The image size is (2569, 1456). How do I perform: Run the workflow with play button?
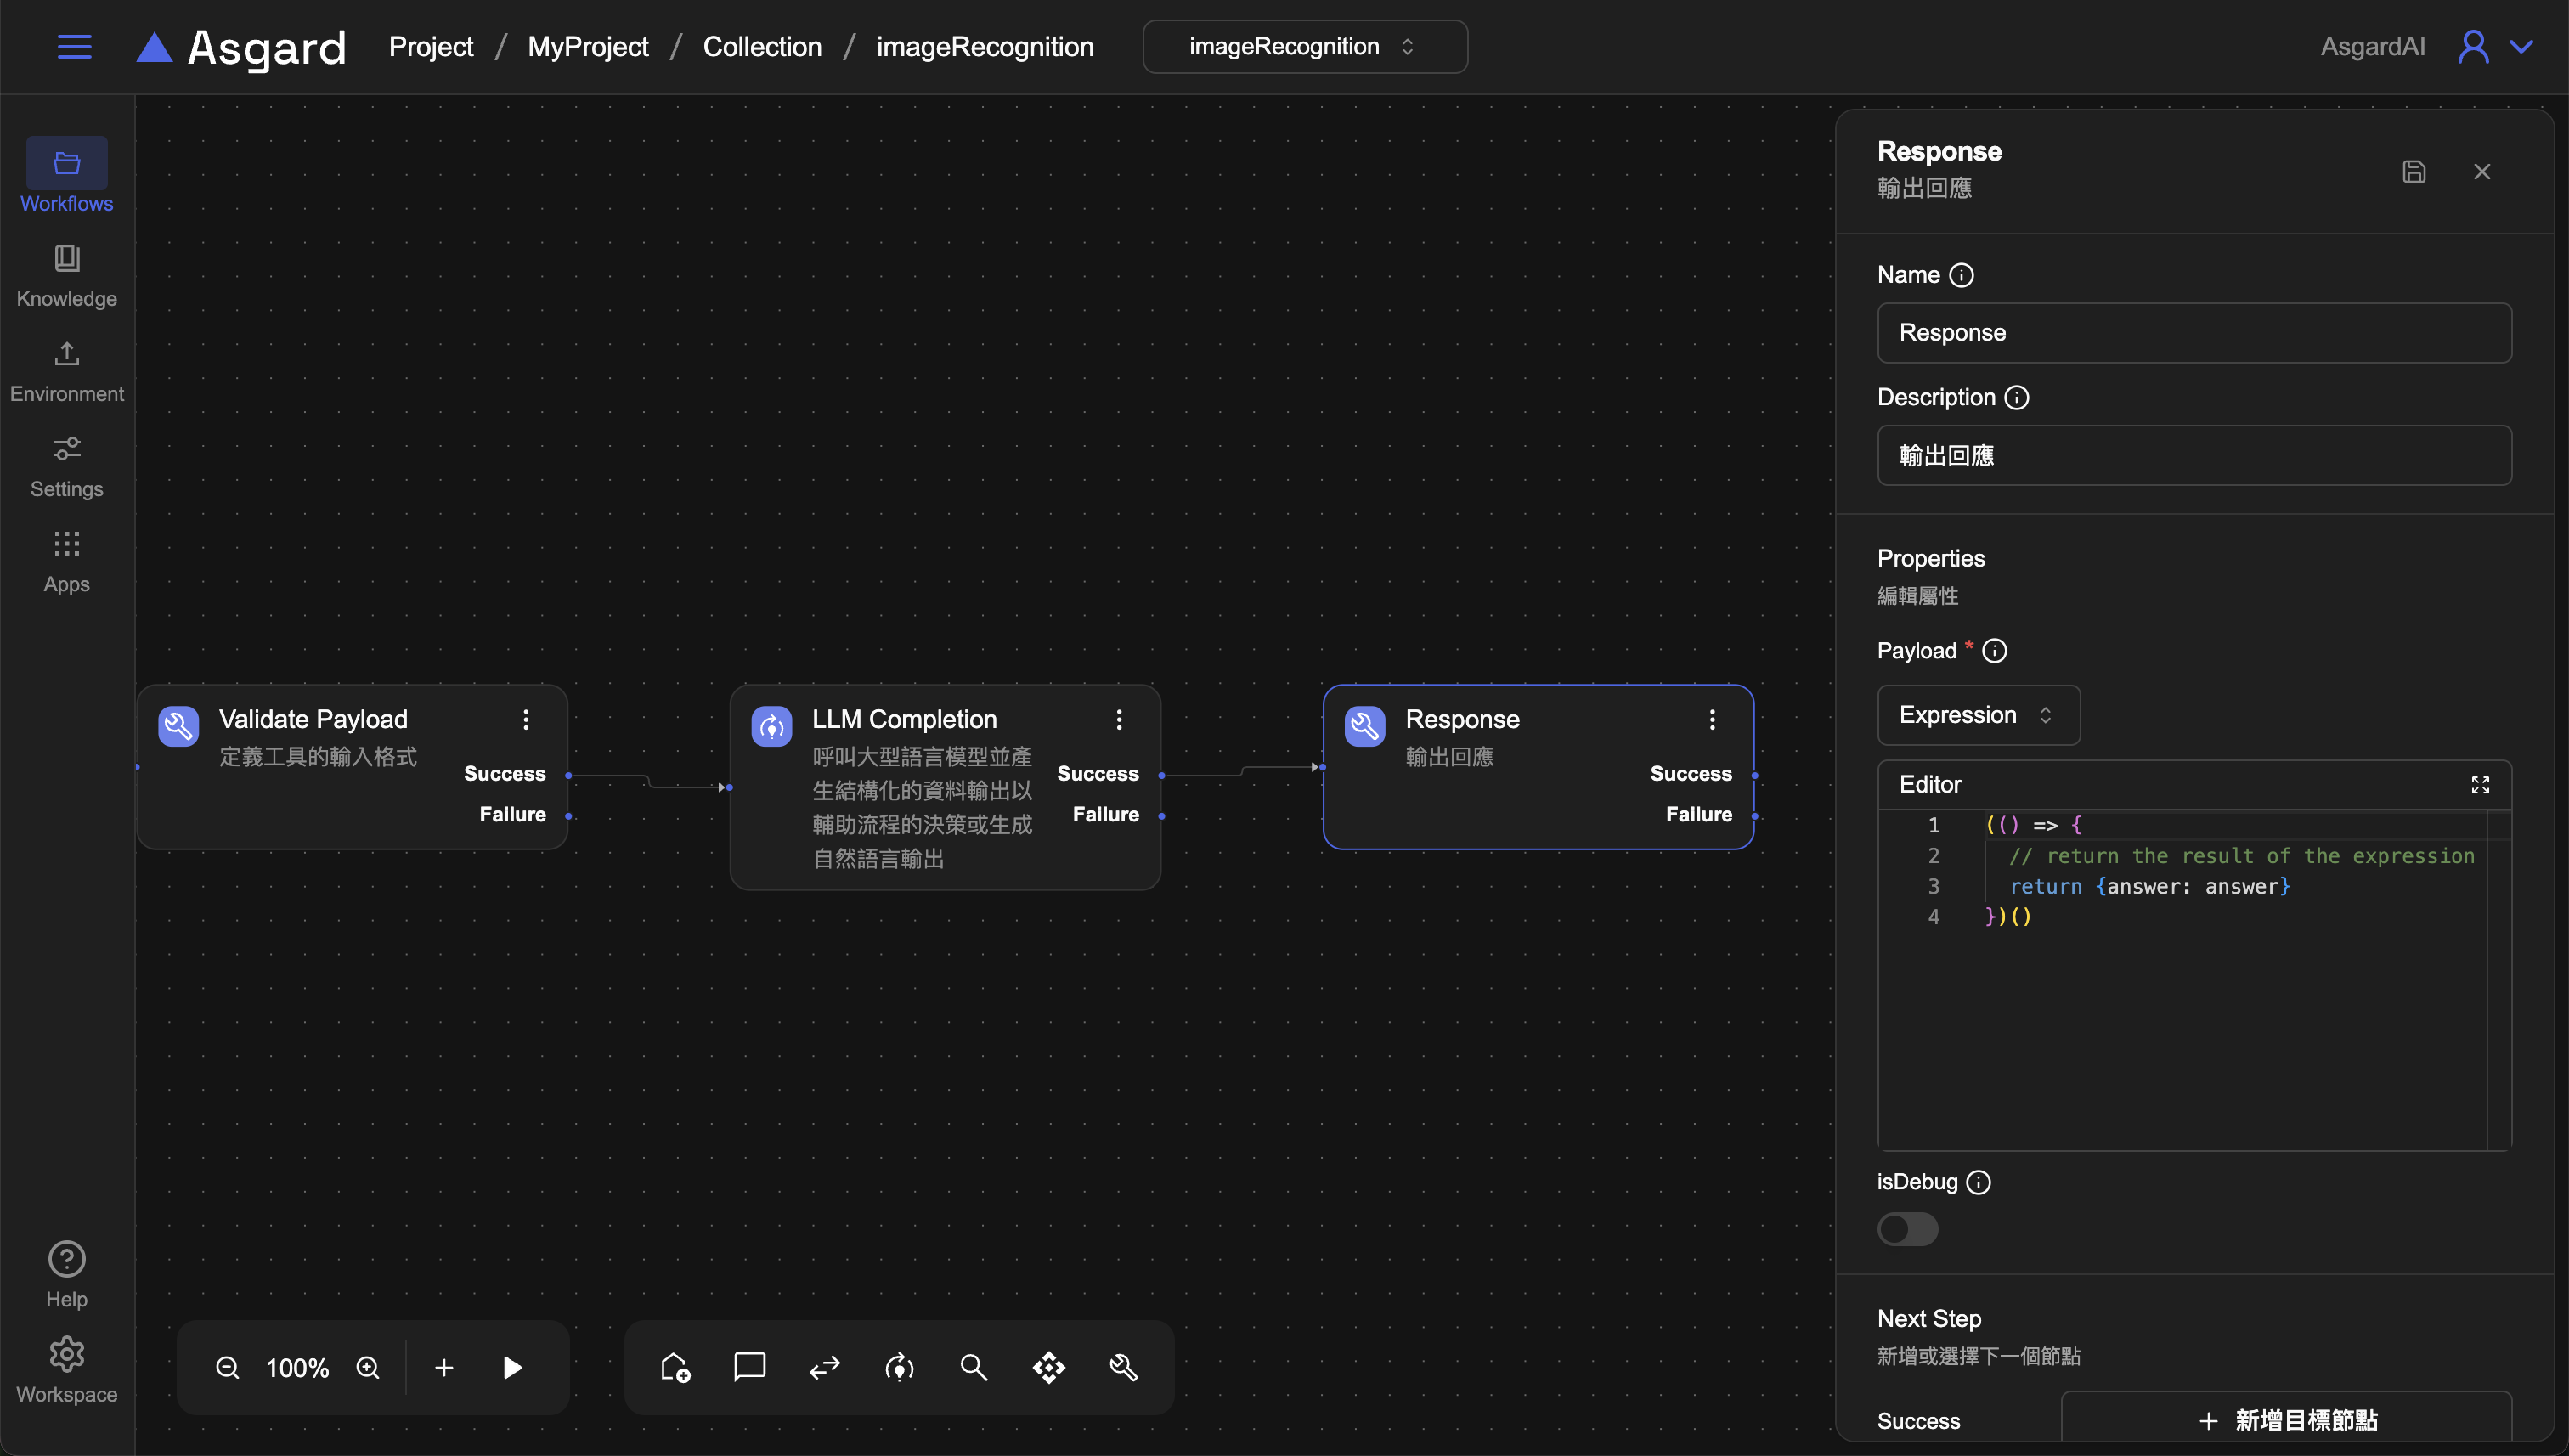click(x=512, y=1367)
